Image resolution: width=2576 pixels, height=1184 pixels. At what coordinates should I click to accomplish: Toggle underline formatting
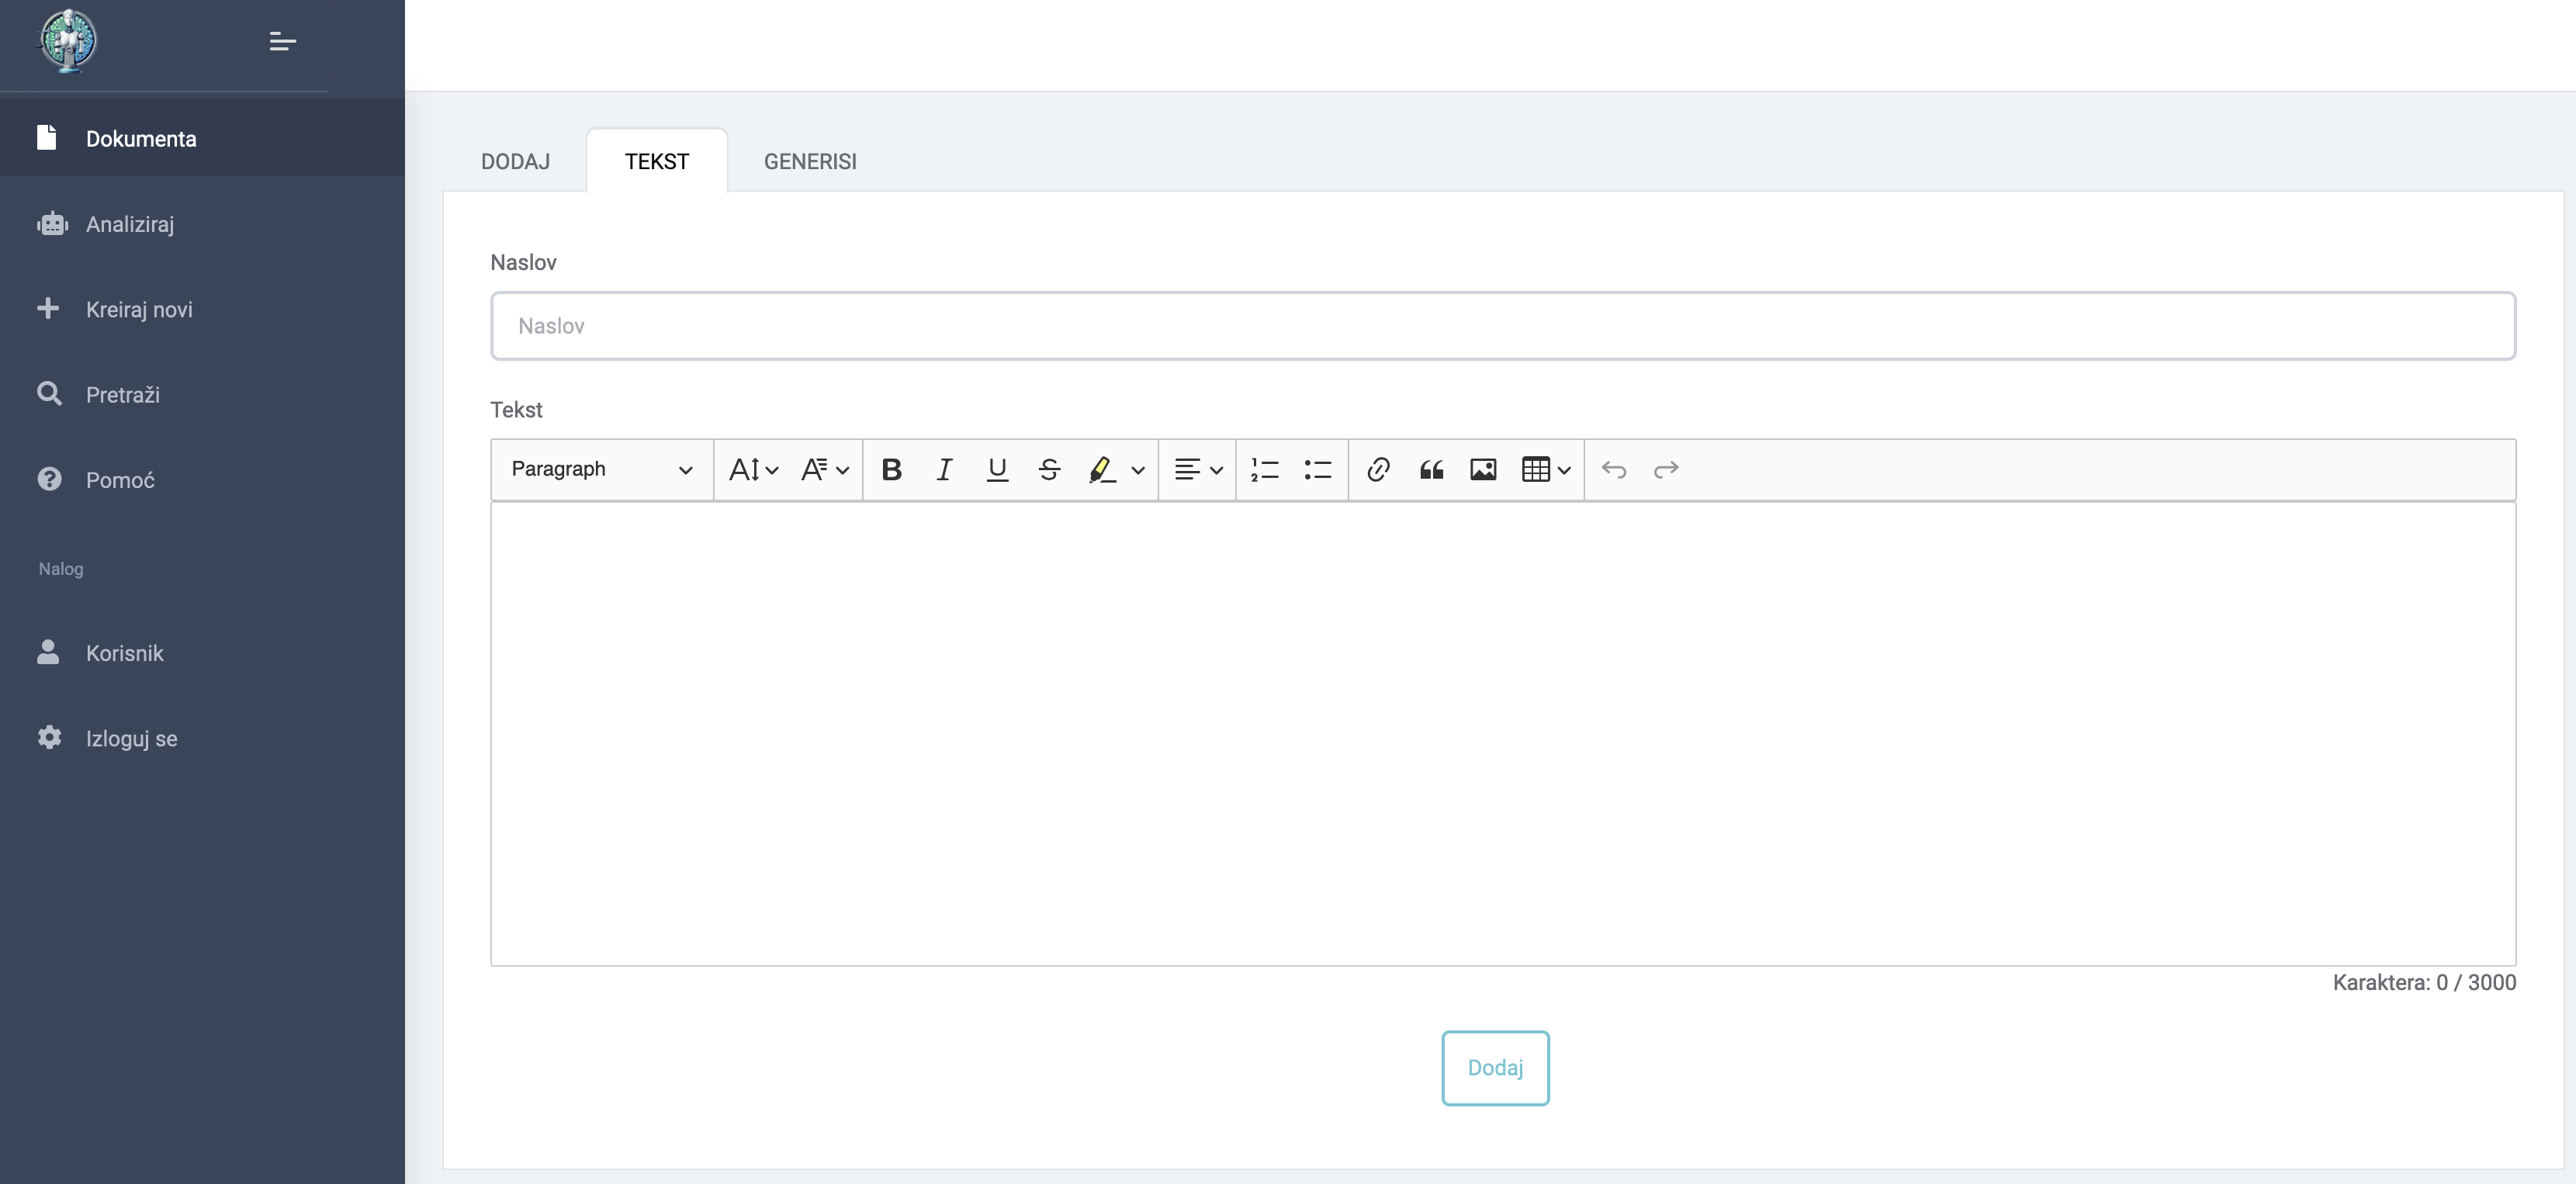997,469
